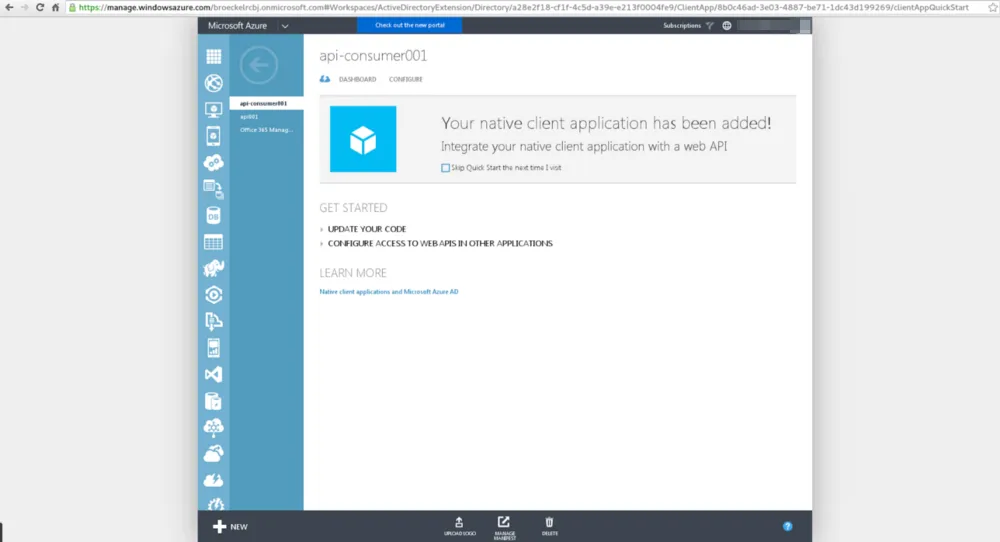This screenshot has height=542, width=1000.
Task: Click the browser back arrow
Action: (9, 8)
